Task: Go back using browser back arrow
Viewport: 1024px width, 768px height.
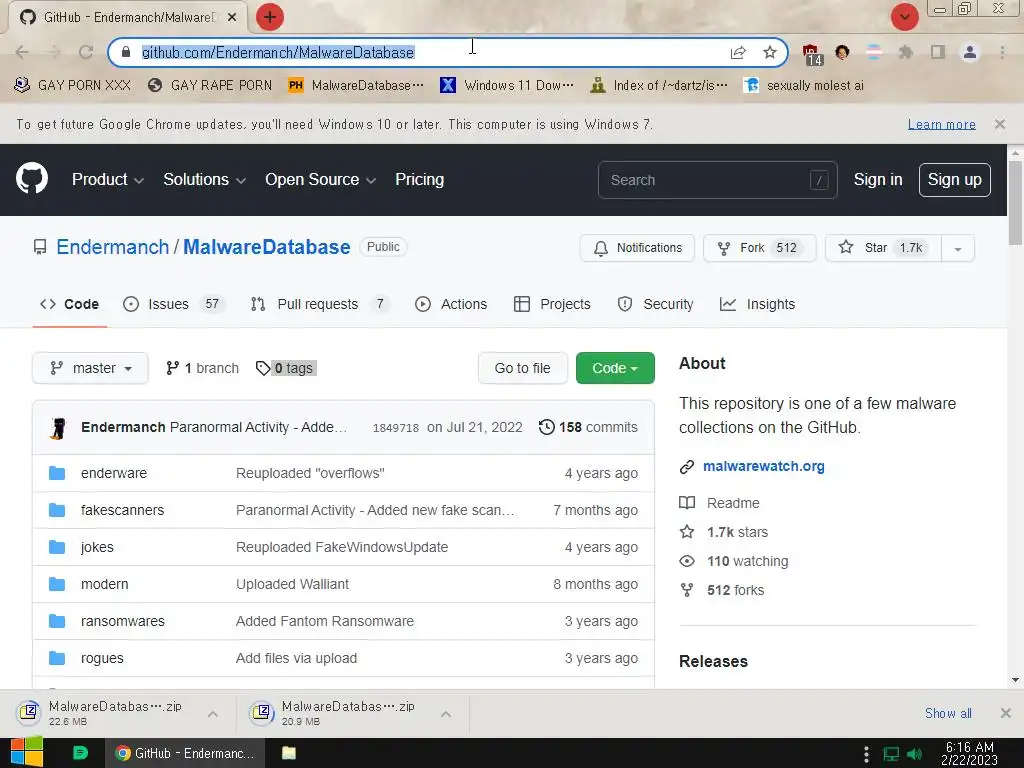Action: coord(22,52)
